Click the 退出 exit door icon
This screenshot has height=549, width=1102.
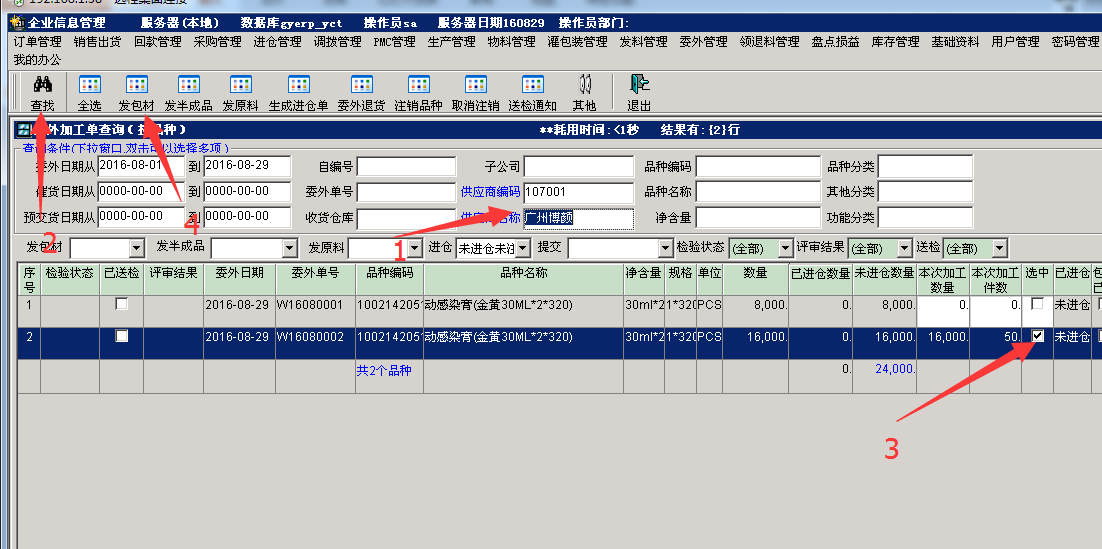tap(638, 85)
